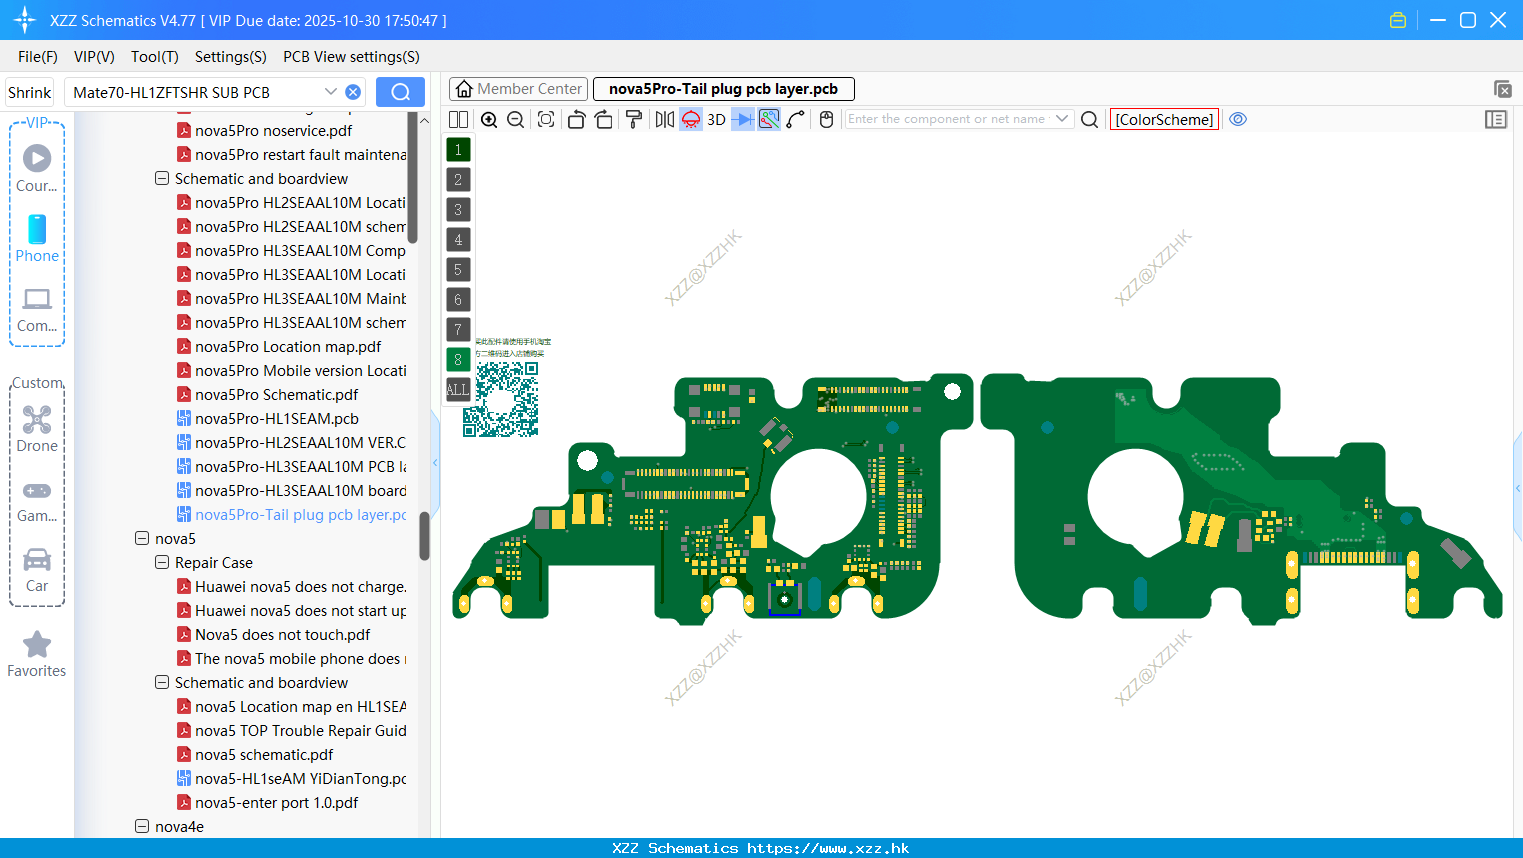Collapse nova5Pro Schematic and boardview folder

[x=162, y=178]
